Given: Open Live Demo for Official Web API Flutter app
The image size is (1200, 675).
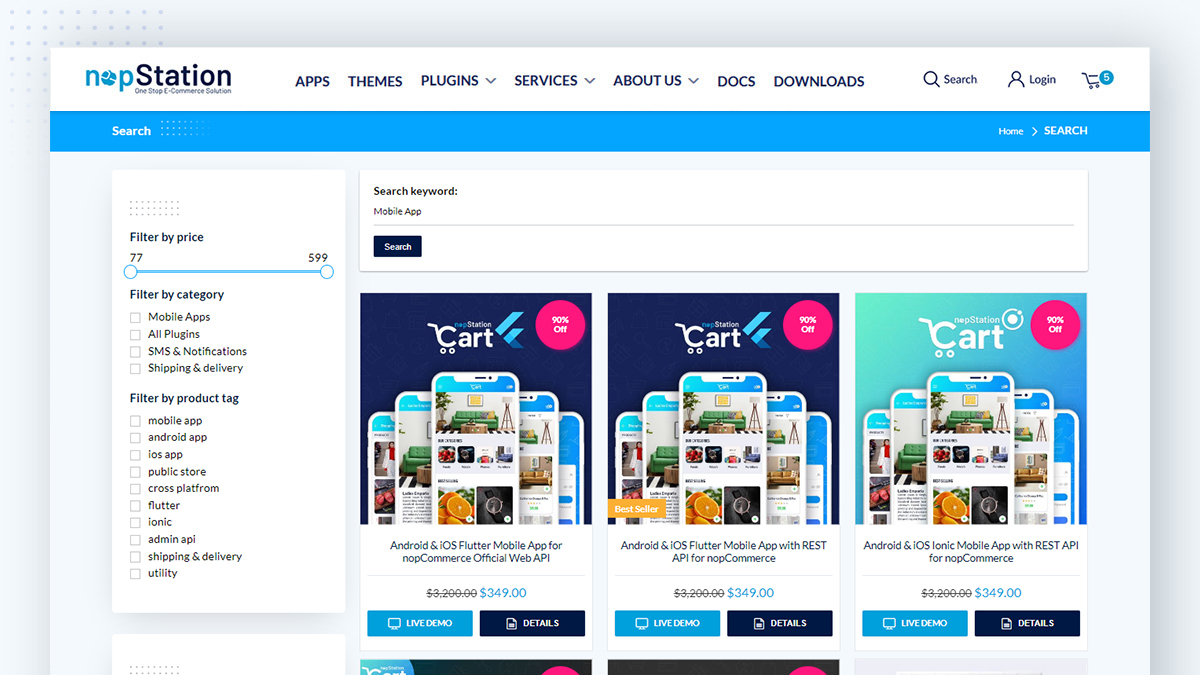Looking at the screenshot, I should point(420,623).
